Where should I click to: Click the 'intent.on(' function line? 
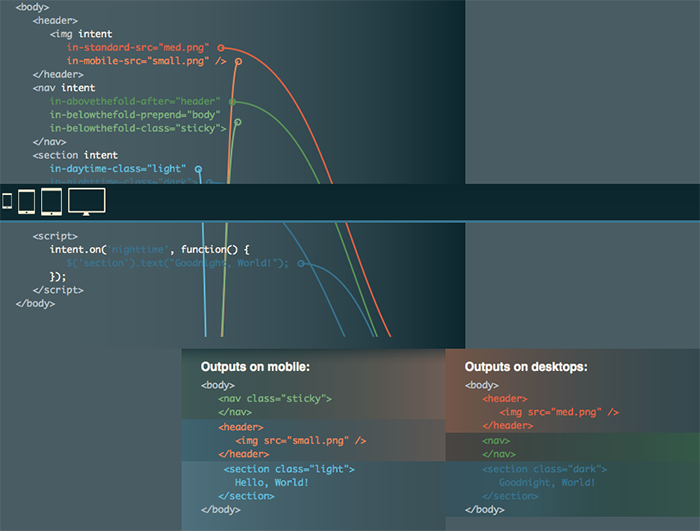[150, 249]
